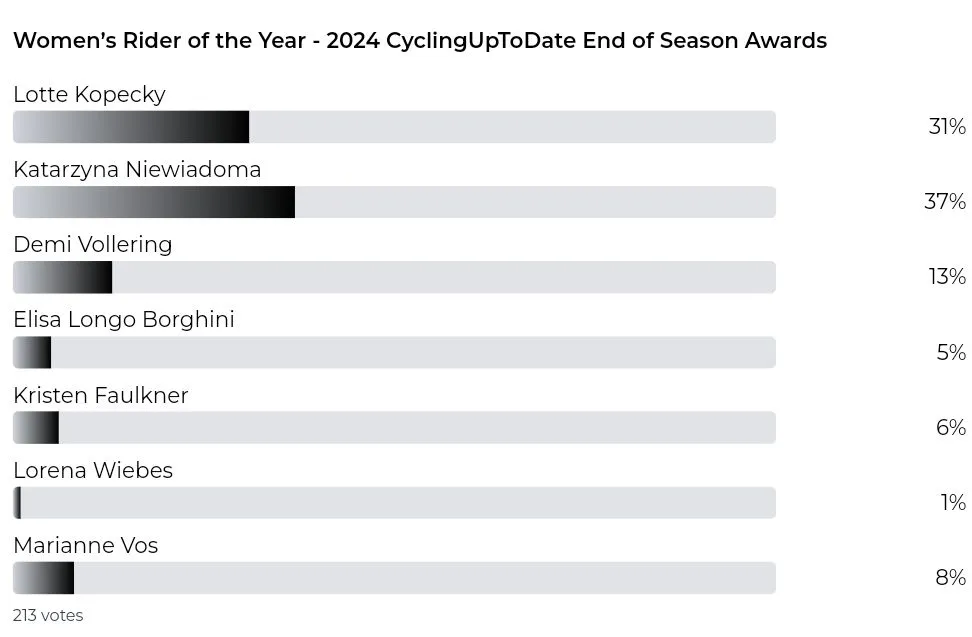Click the Lorena Wiebes option label
972x637 pixels.
click(x=93, y=470)
